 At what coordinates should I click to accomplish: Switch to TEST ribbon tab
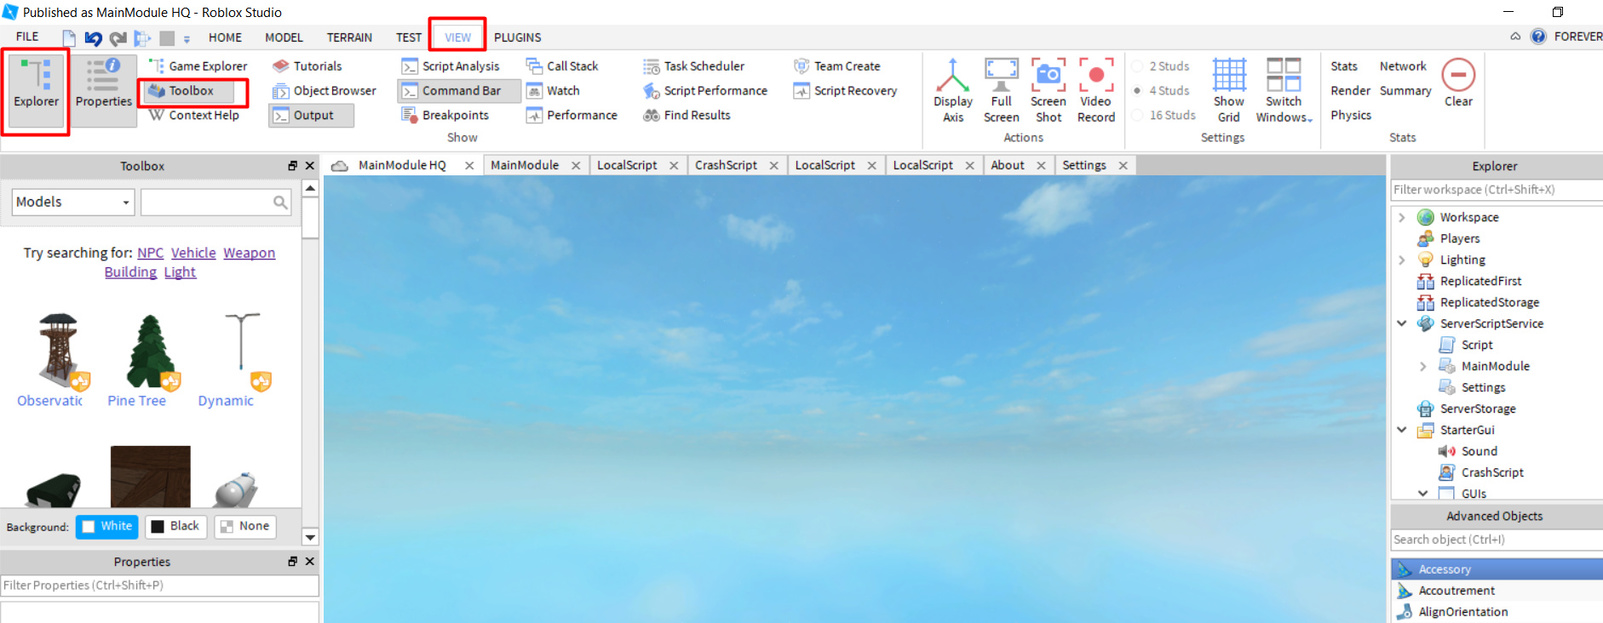point(408,37)
